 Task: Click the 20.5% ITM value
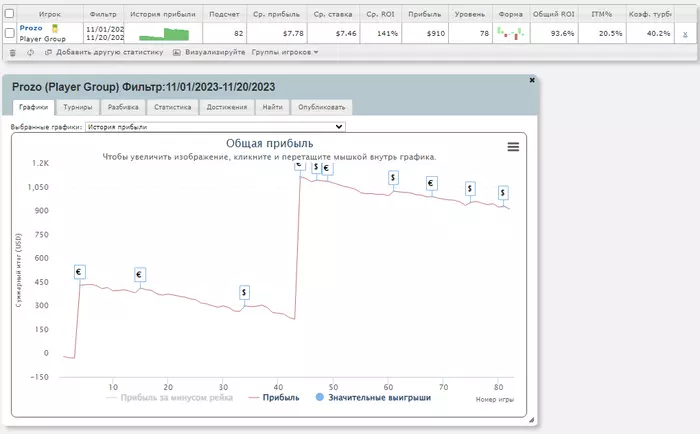pos(611,33)
